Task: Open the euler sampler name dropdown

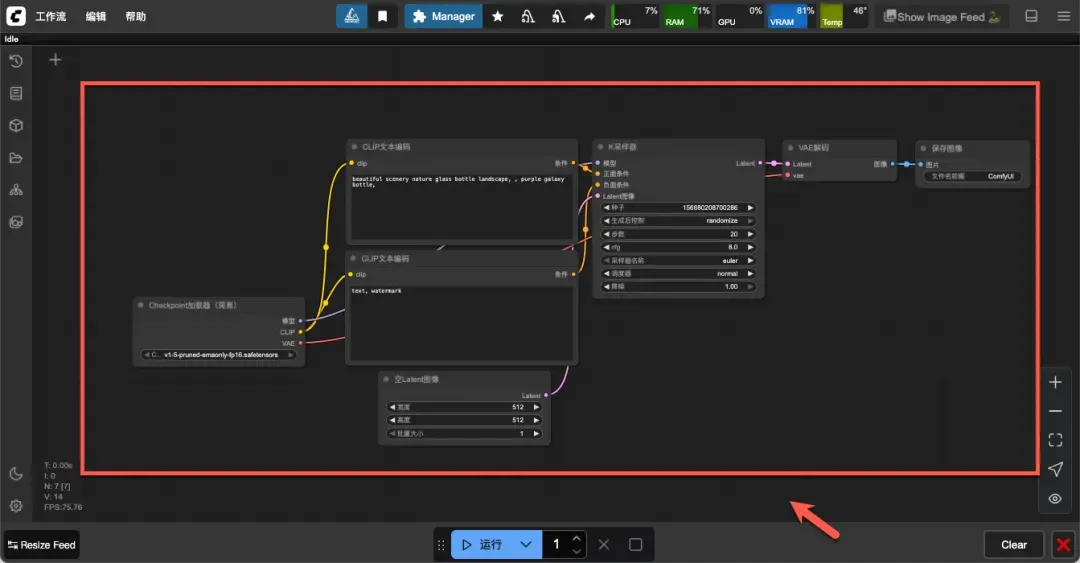Action: click(x=678, y=260)
